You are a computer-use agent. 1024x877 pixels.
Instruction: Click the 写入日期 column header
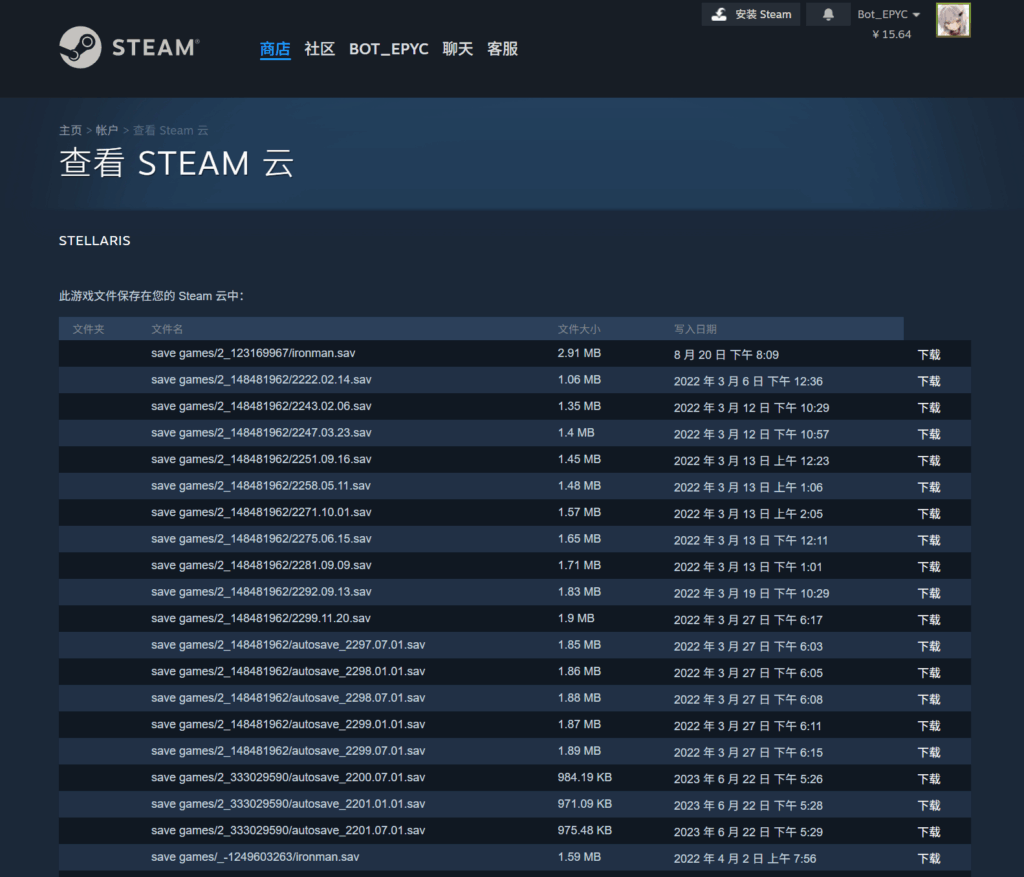click(696, 329)
